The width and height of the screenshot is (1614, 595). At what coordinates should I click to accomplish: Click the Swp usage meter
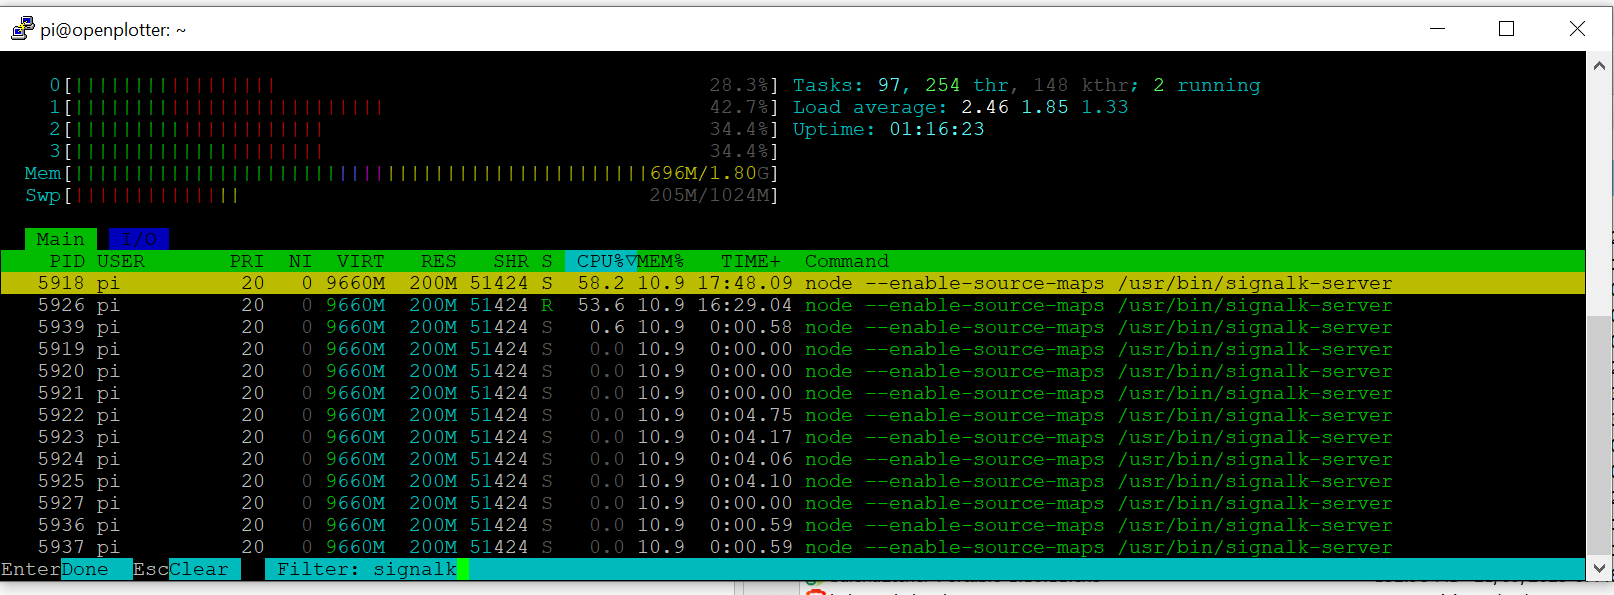pos(402,195)
